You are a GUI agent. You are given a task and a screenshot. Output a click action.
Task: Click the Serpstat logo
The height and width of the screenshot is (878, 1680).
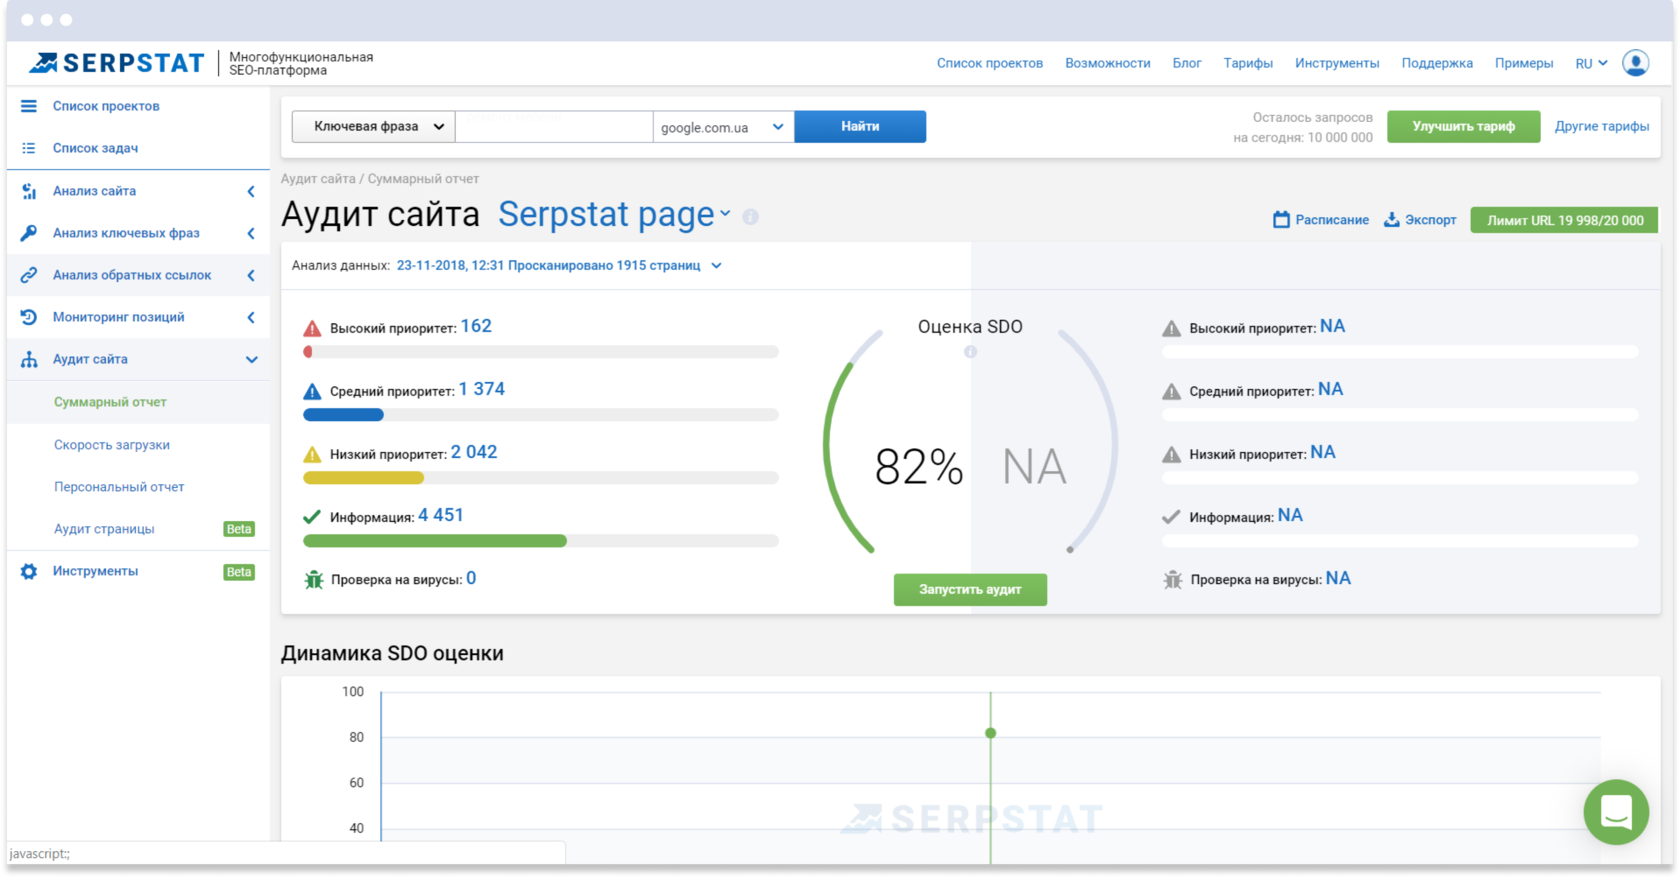116,63
